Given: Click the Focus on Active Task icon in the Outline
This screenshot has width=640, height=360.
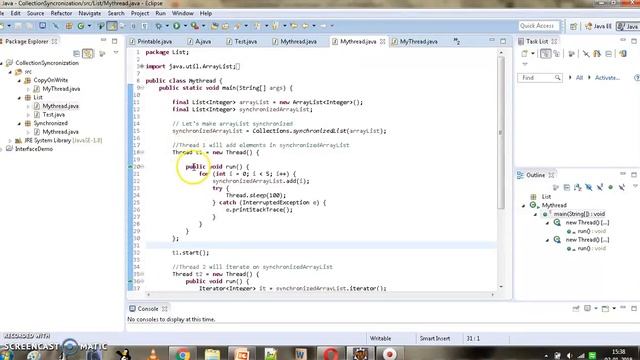Looking at the screenshot, I should coord(556,187).
